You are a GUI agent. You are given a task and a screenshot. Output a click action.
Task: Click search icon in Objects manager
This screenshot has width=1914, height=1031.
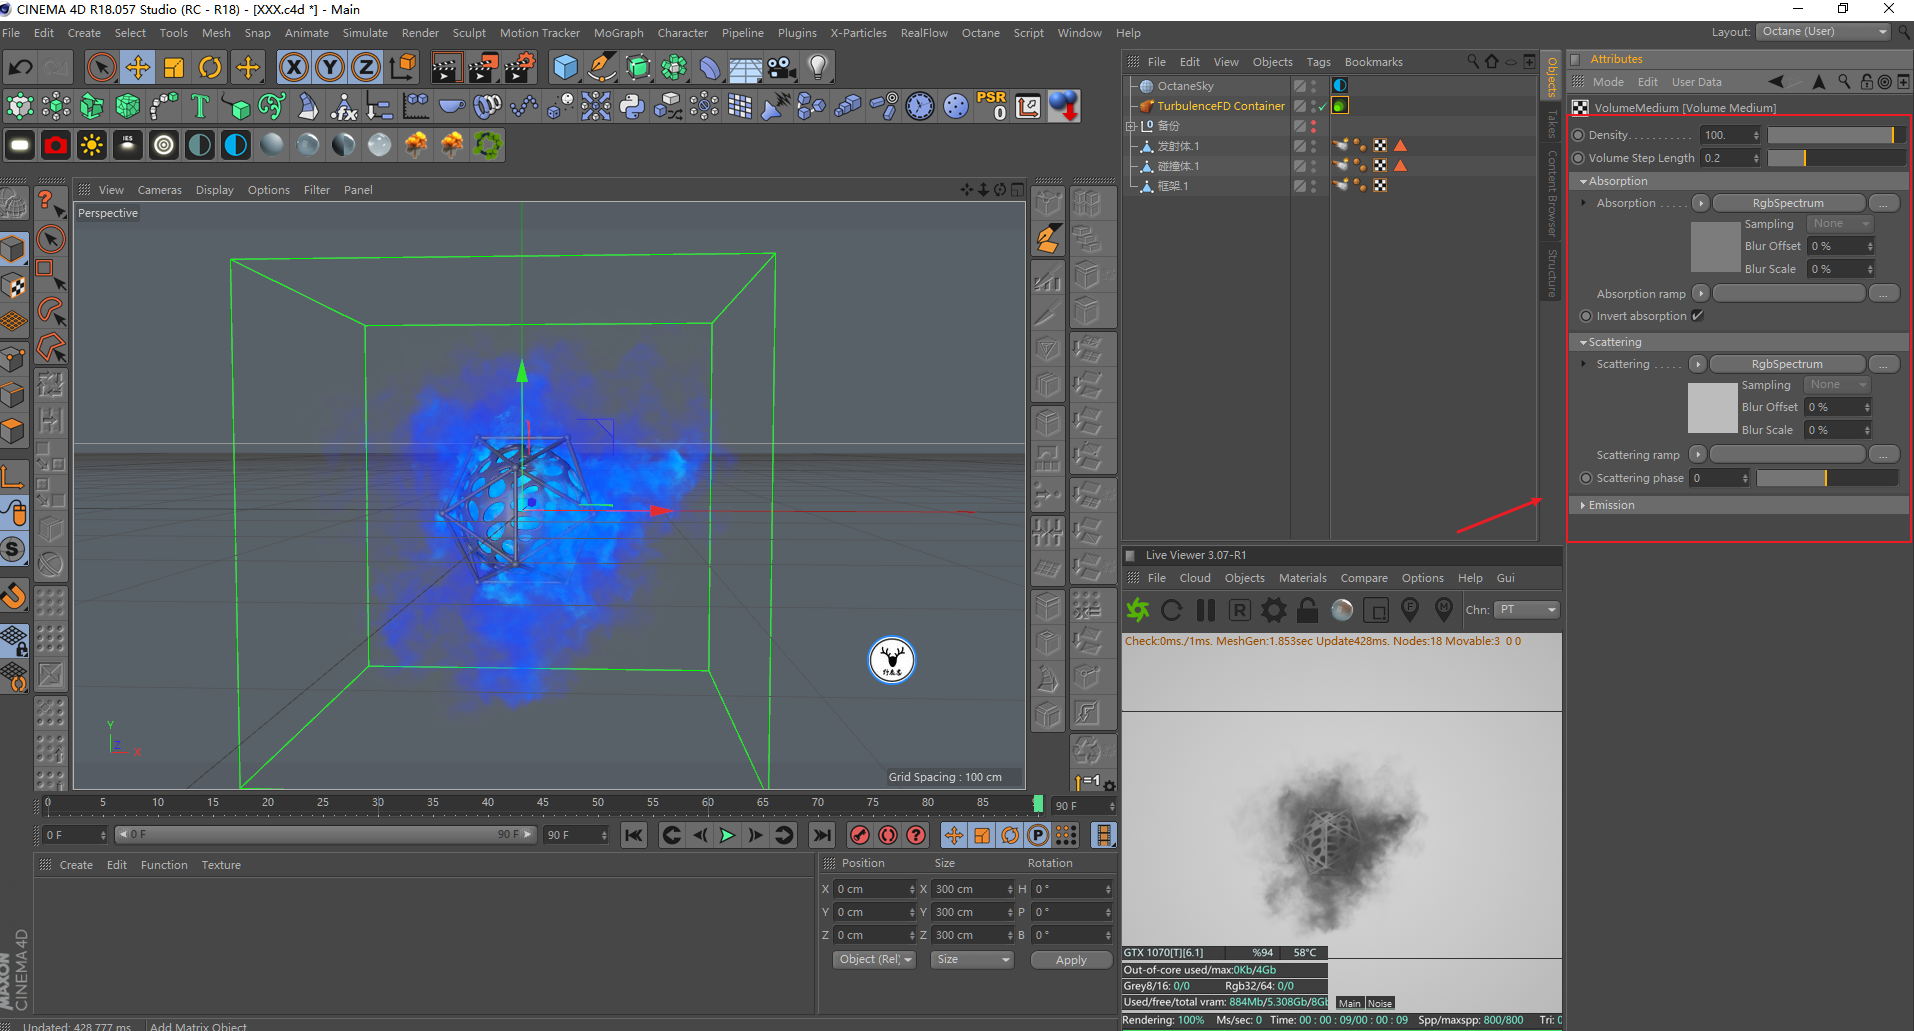pyautogui.click(x=1473, y=62)
